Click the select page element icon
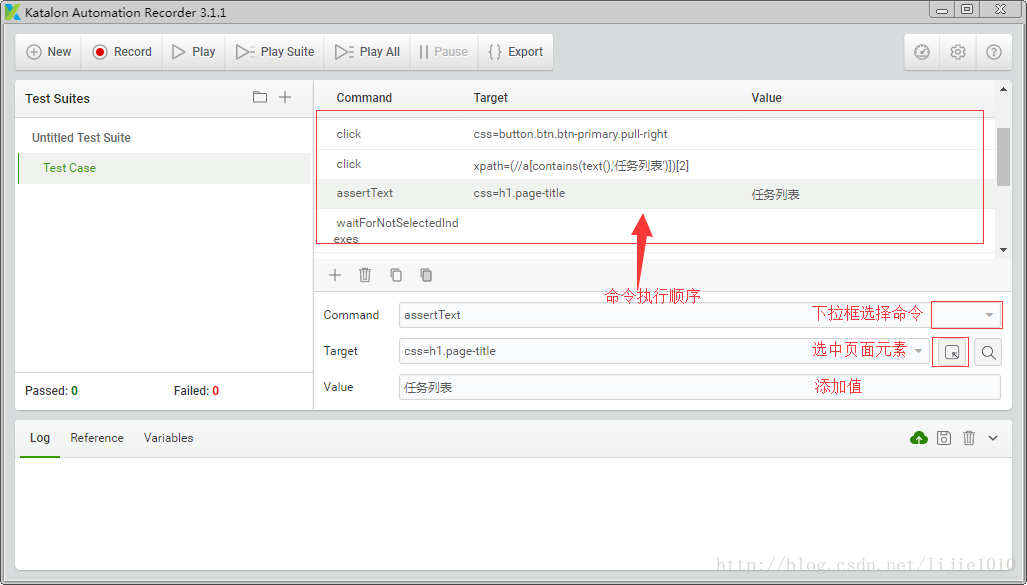The height and width of the screenshot is (585, 1027). pyautogui.click(x=952, y=352)
